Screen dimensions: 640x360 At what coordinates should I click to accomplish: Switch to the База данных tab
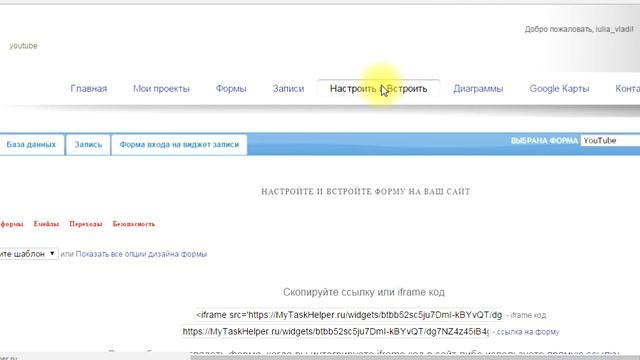31,144
